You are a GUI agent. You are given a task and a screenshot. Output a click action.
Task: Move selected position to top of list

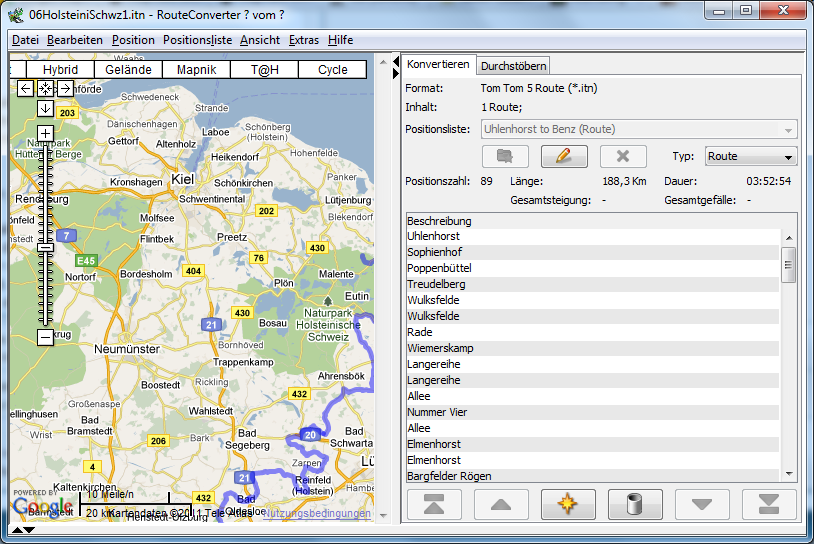click(x=434, y=504)
